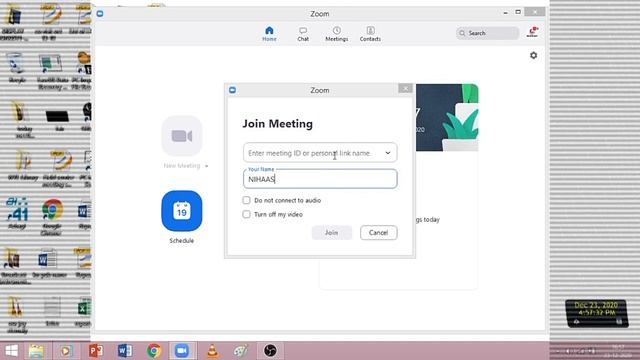Go to the Contacts tab
The image size is (640, 360).
point(370,34)
